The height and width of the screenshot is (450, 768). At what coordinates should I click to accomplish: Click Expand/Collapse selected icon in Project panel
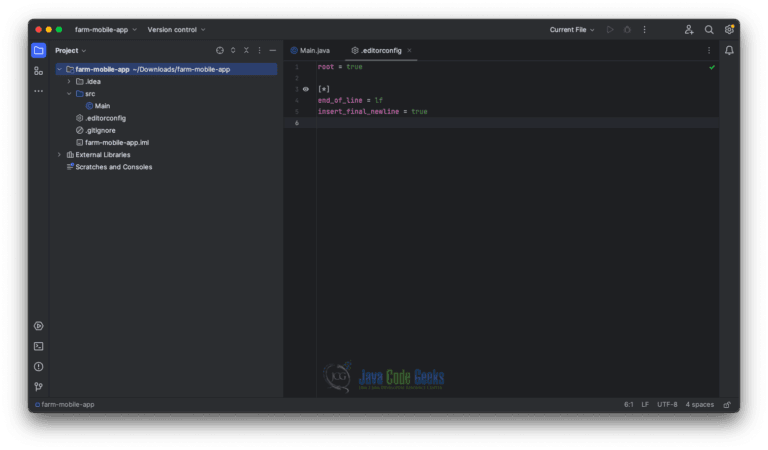pyautogui.click(x=233, y=50)
